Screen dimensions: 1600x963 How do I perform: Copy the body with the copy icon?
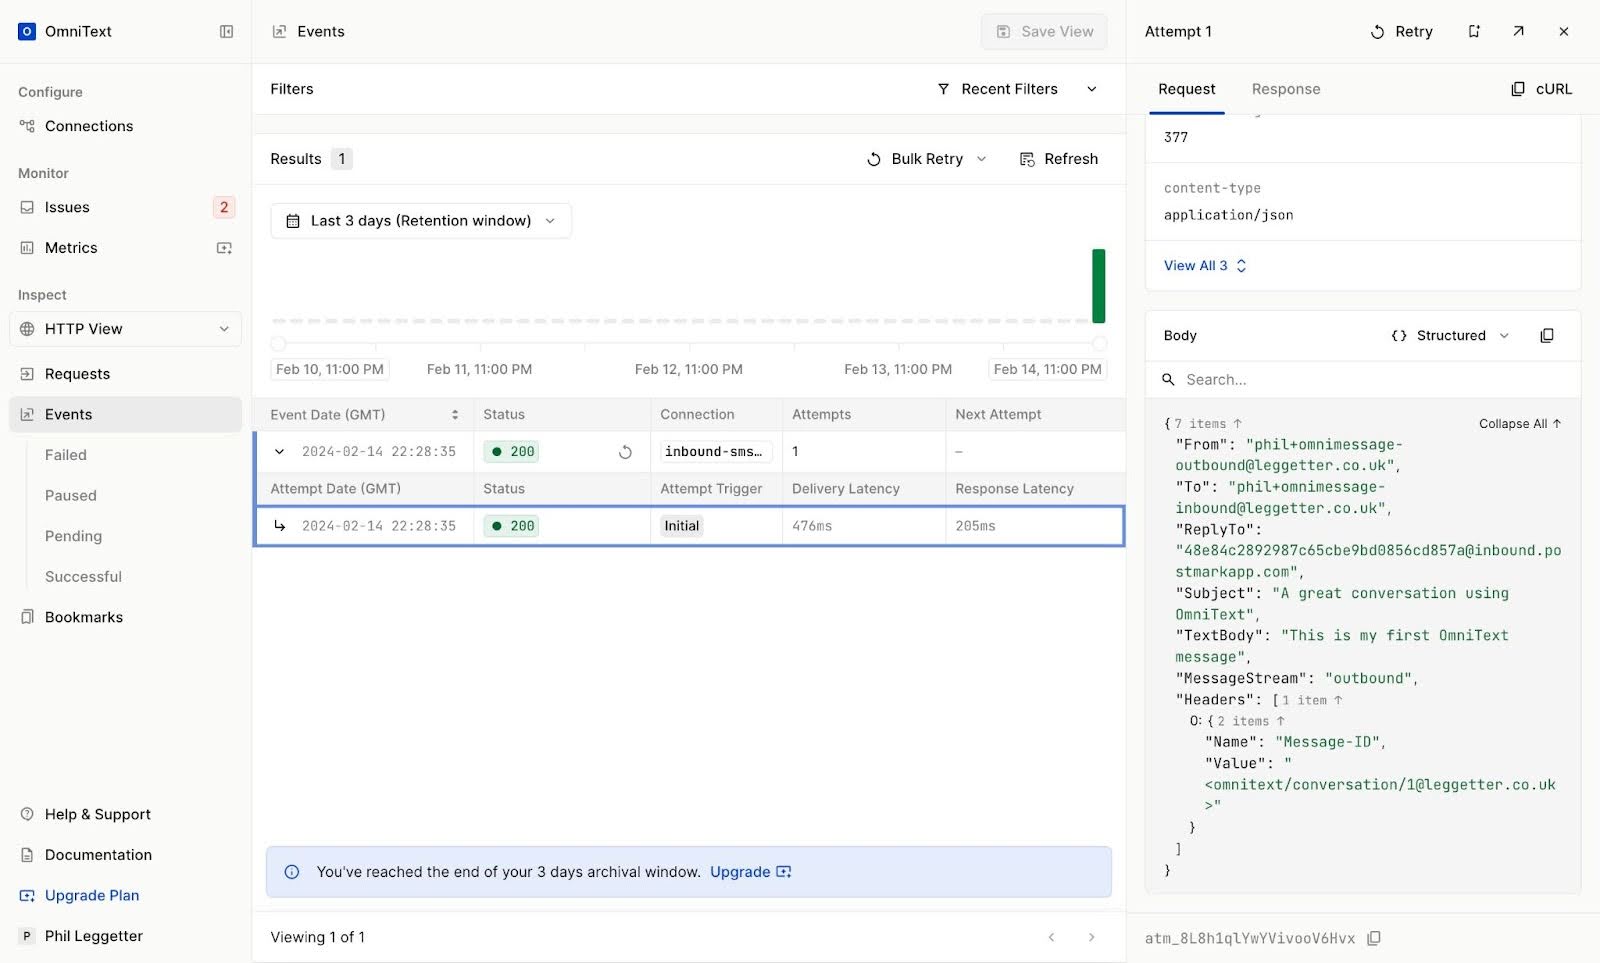(x=1547, y=336)
